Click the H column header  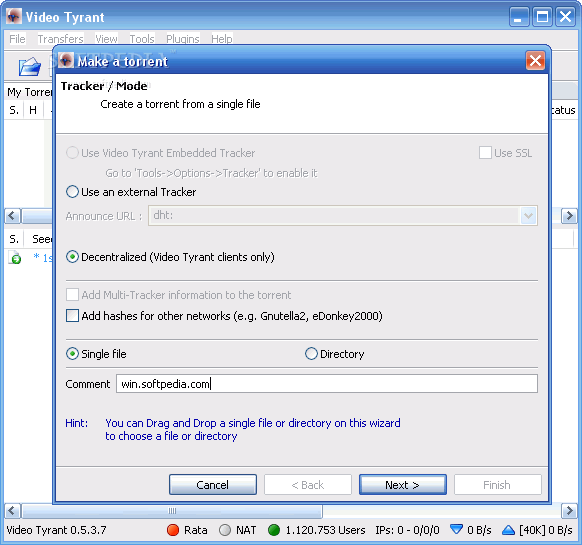(x=33, y=110)
